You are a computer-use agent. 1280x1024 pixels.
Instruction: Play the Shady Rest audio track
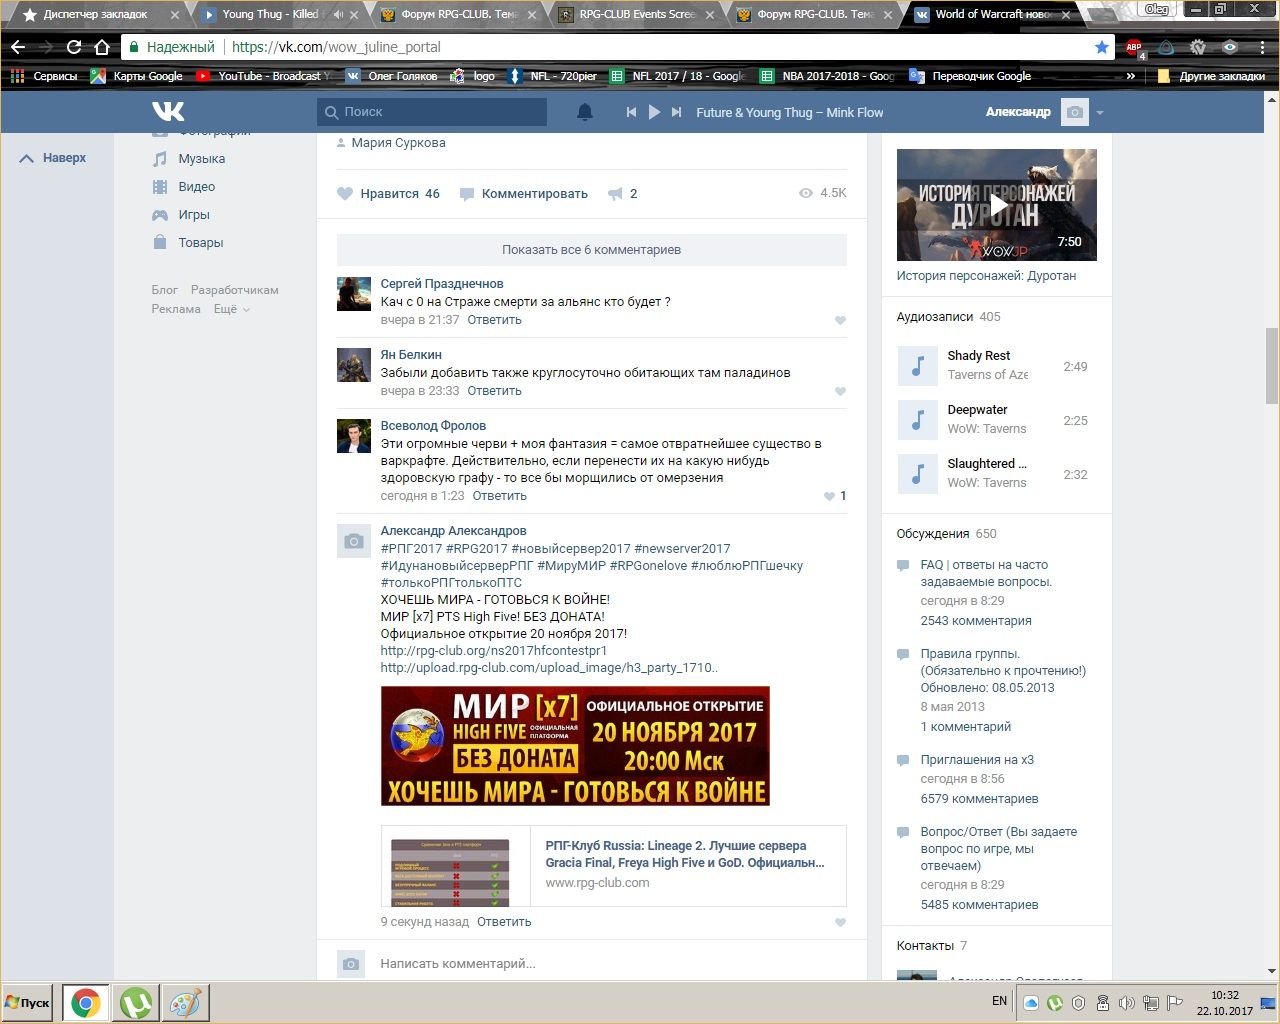tap(917, 366)
